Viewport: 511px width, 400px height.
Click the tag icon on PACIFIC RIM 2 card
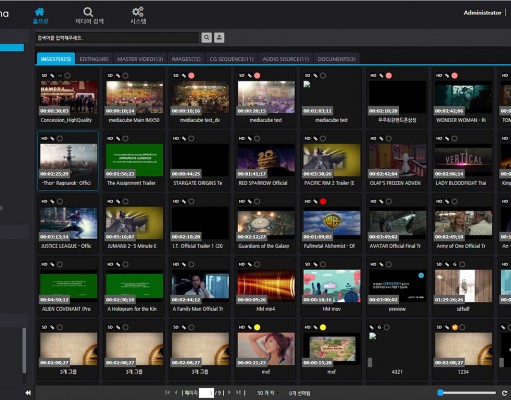tap(315, 138)
